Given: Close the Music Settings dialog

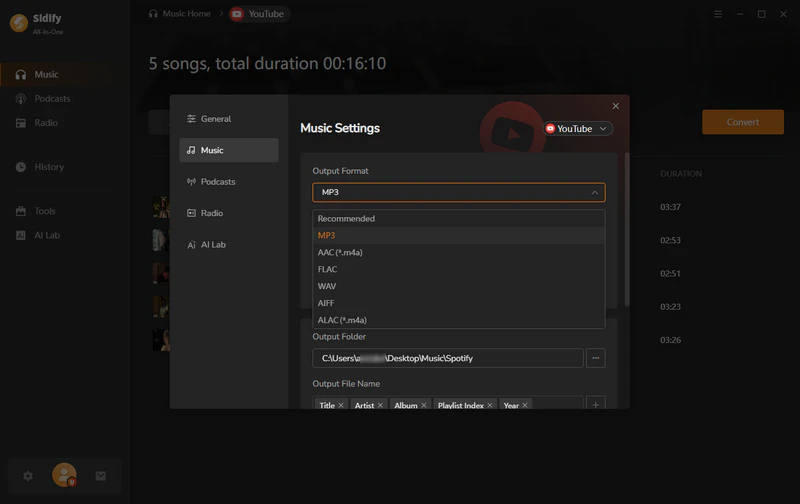Looking at the screenshot, I should (615, 106).
